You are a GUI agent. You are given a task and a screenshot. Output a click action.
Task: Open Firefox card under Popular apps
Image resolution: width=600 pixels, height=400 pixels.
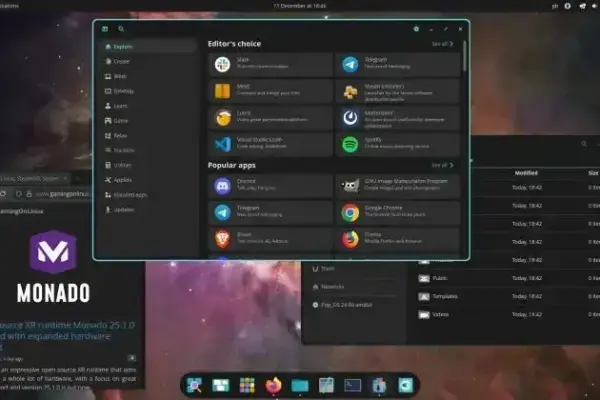tap(398, 239)
